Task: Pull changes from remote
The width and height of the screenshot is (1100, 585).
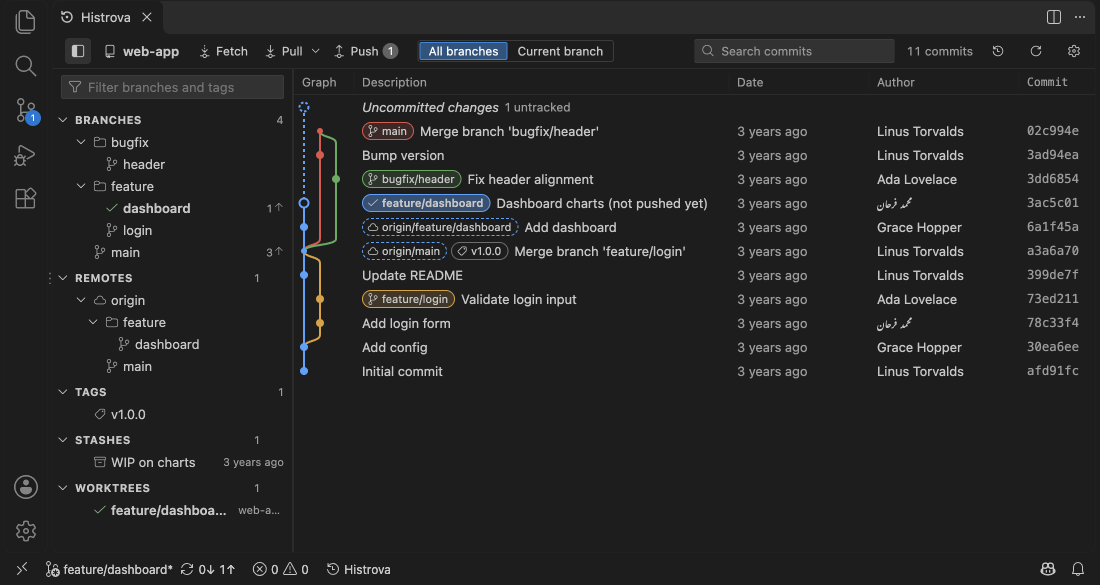Action: [x=285, y=51]
